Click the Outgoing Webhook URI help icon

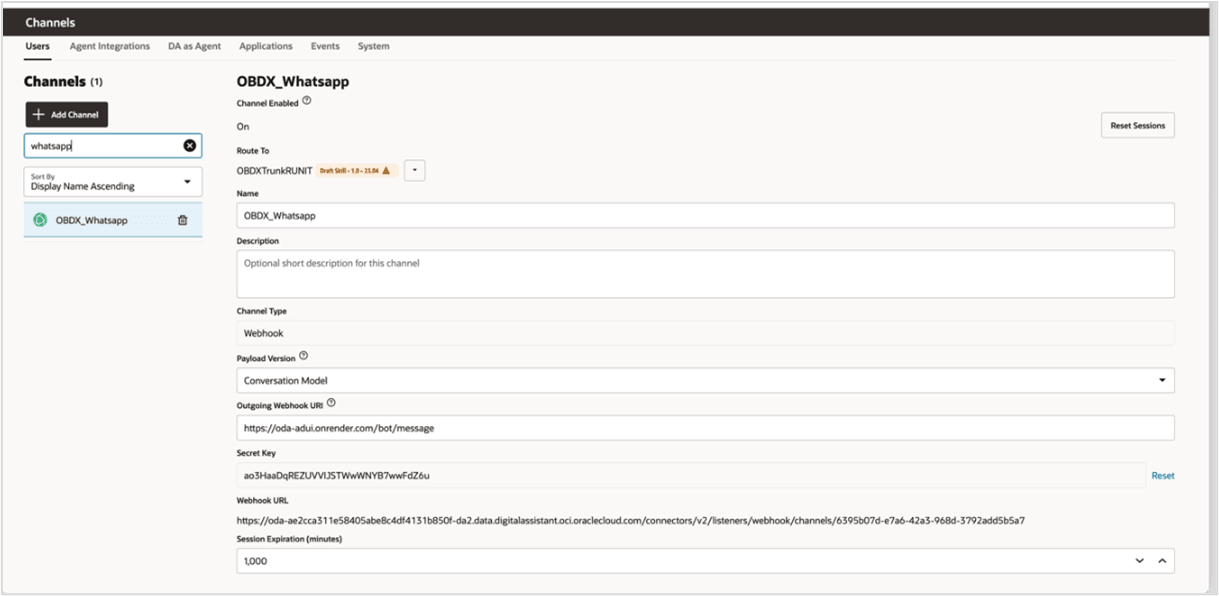(x=331, y=404)
